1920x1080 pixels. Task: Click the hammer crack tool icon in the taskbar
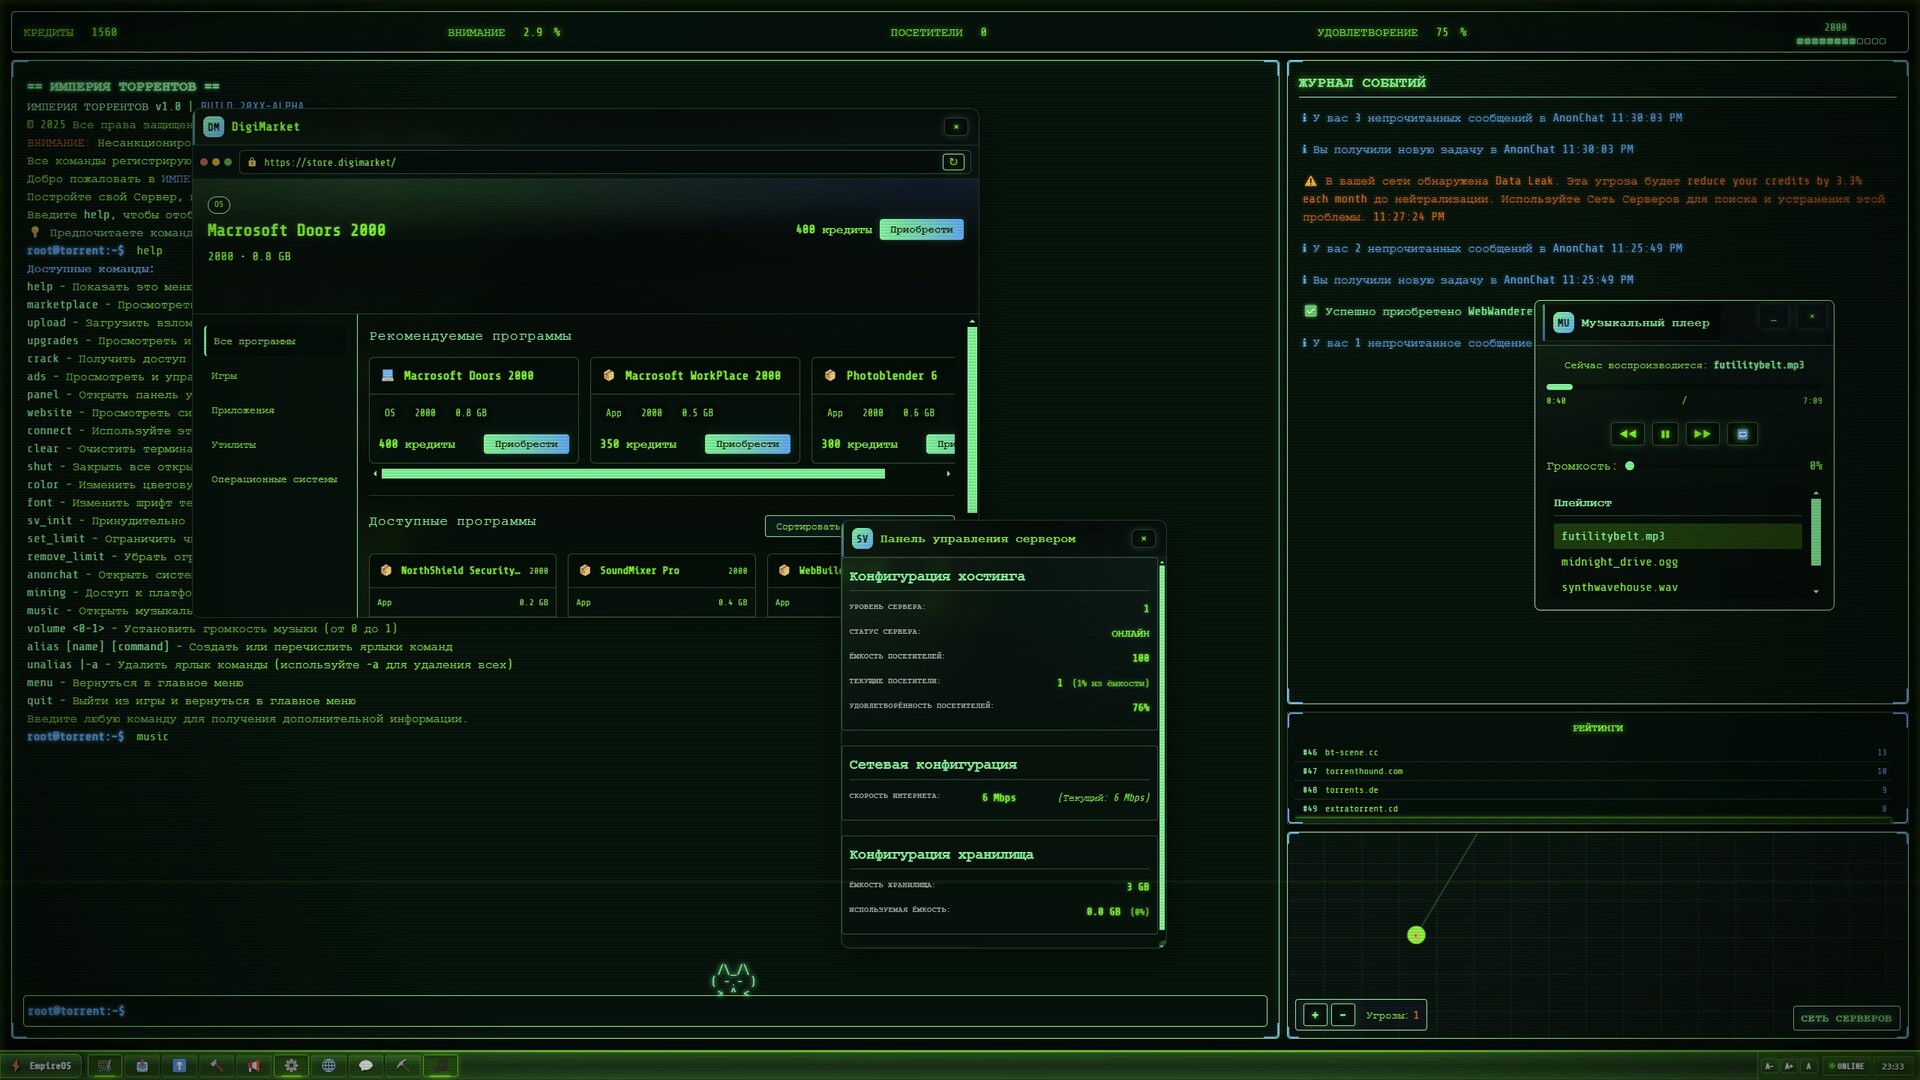tap(217, 1066)
